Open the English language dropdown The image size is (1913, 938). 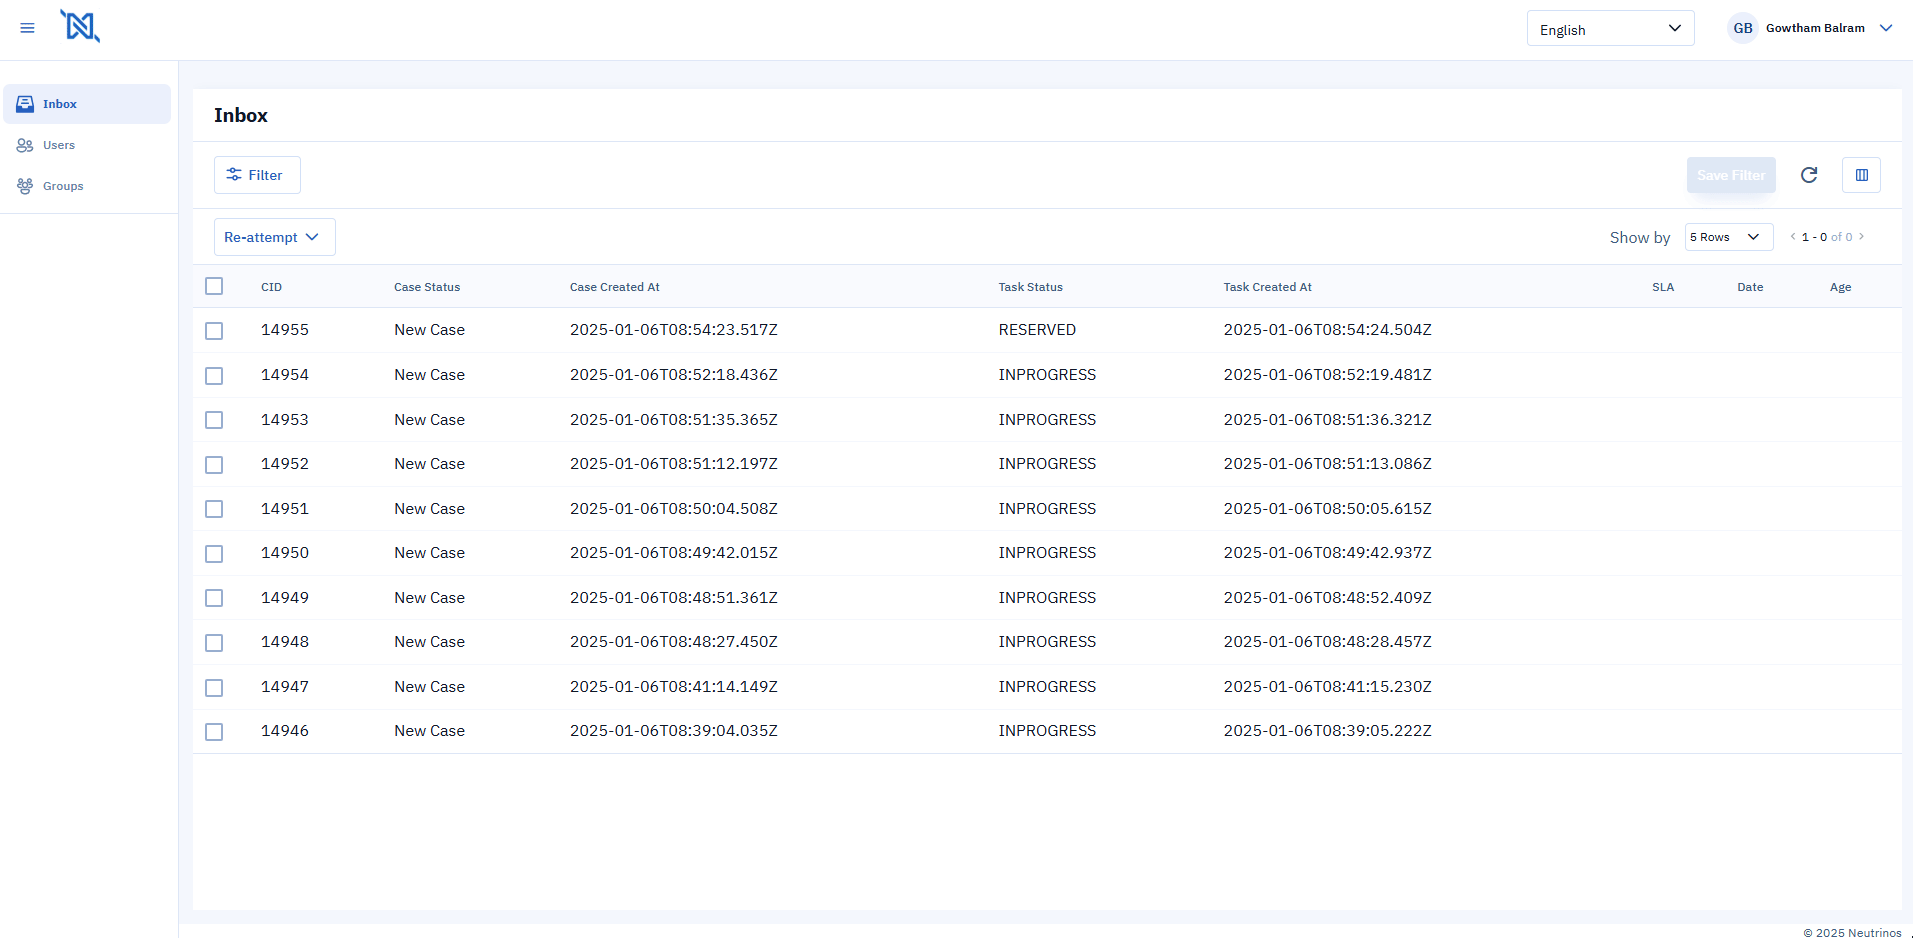pos(1609,29)
